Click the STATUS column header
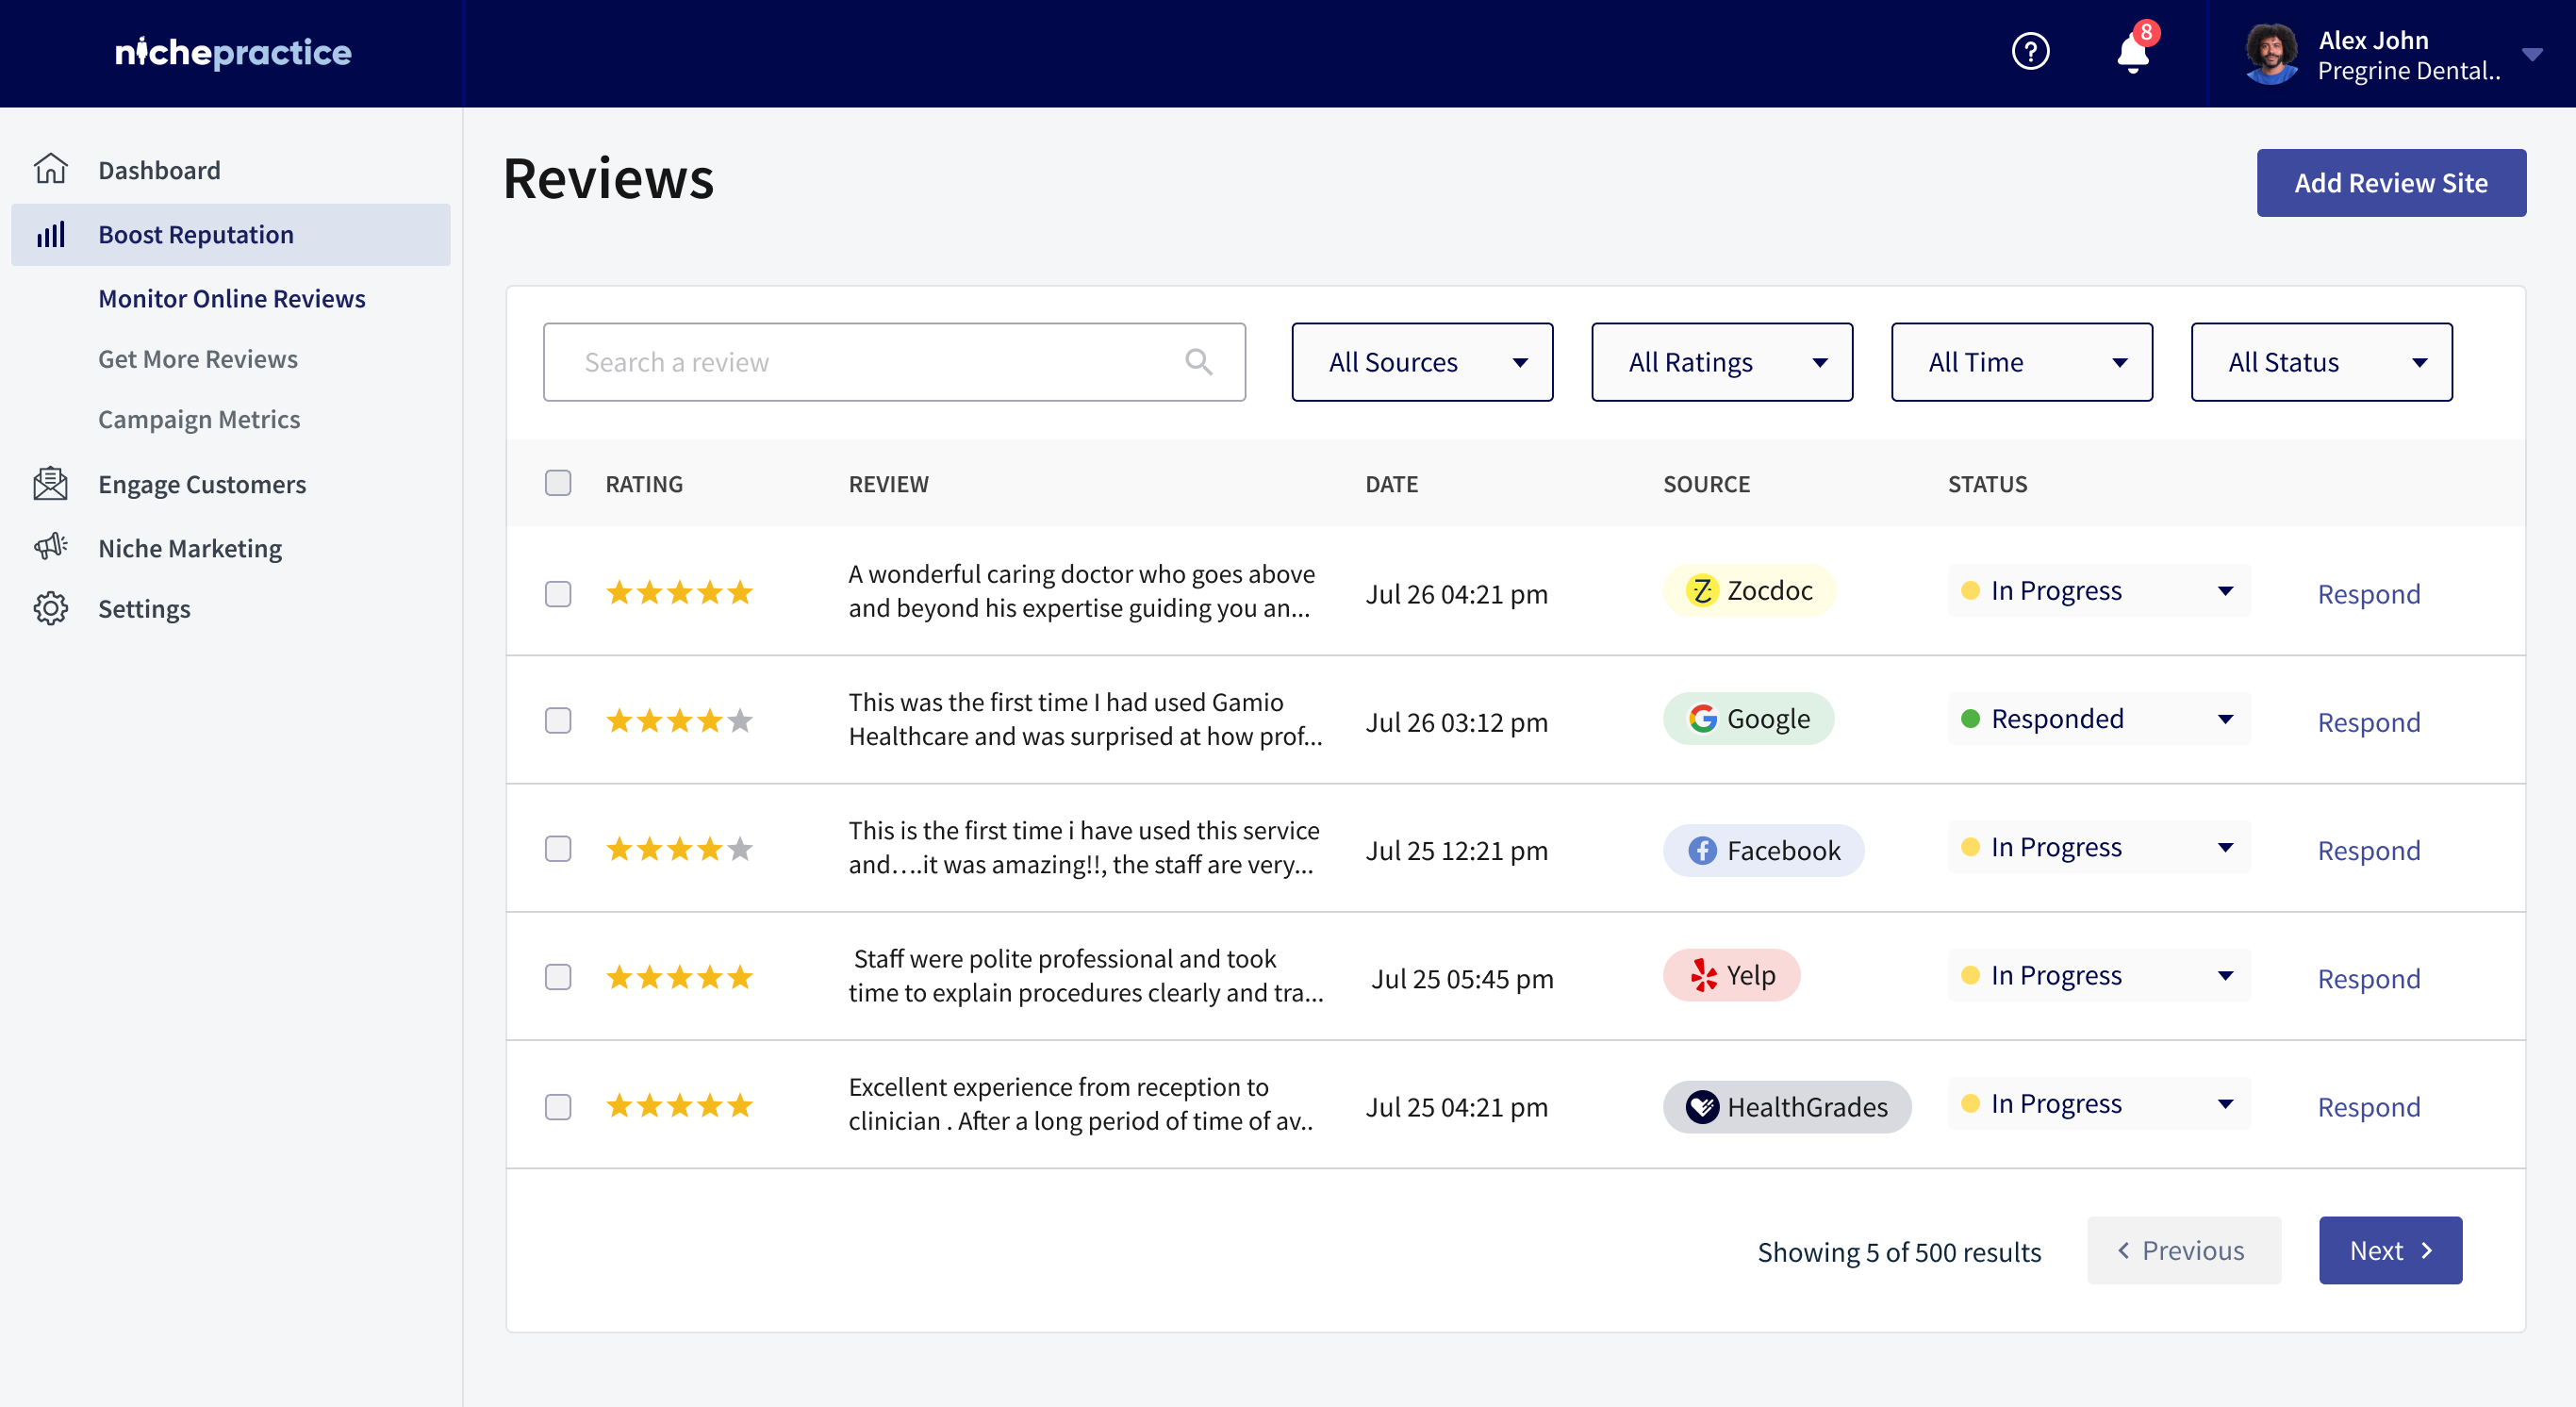Image resolution: width=2576 pixels, height=1407 pixels. click(1987, 484)
